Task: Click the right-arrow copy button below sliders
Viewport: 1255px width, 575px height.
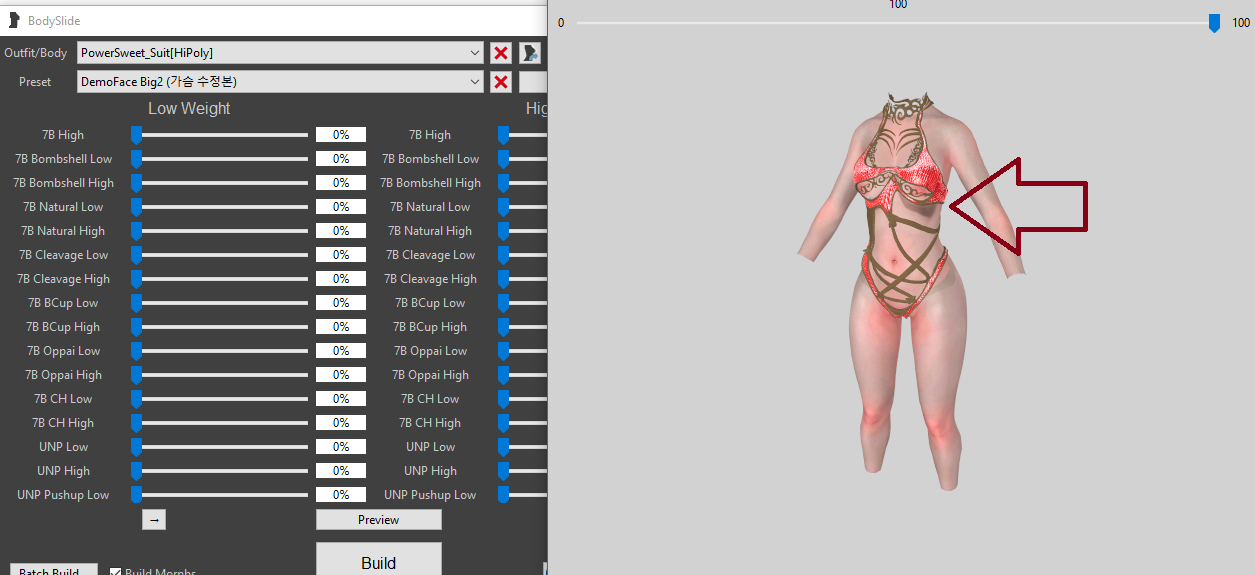Action: tap(154, 520)
